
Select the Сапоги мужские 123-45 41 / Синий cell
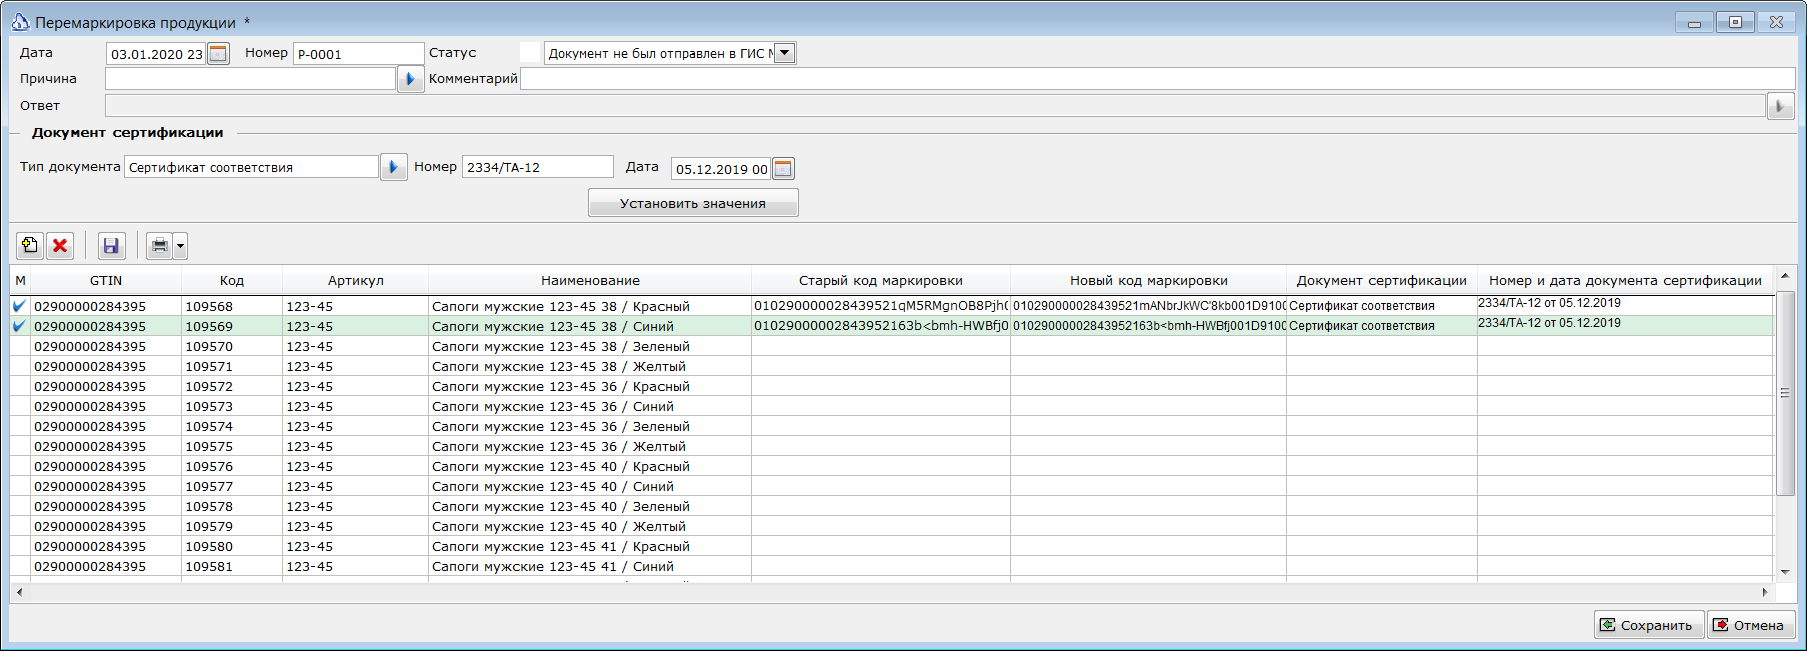point(590,566)
